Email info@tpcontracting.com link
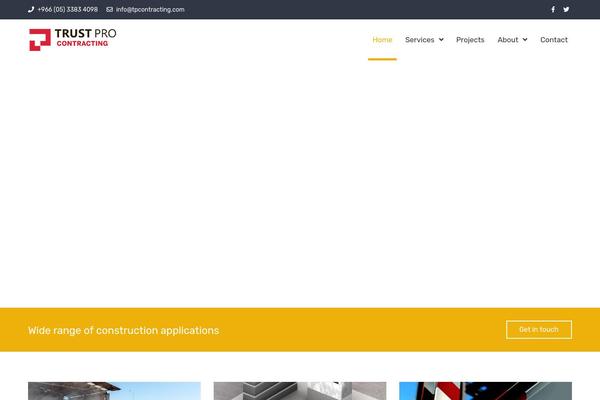Viewport: 600px width, 400px height. (x=150, y=10)
